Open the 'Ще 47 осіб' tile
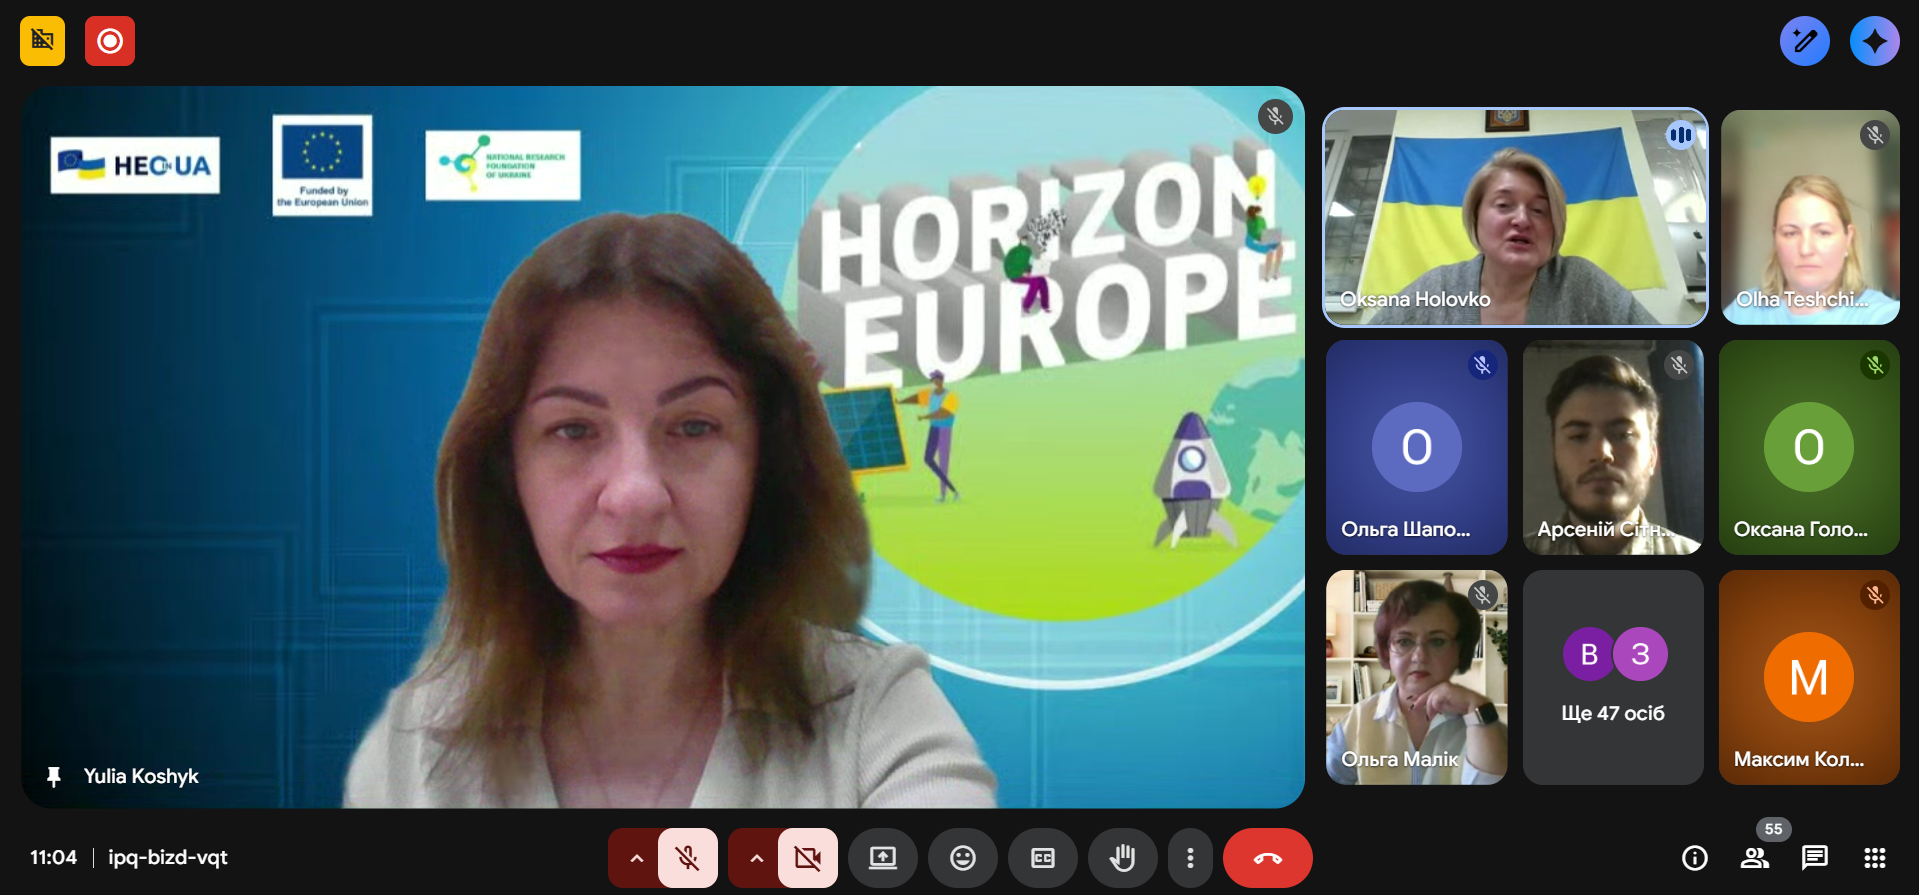This screenshot has width=1919, height=895. click(1612, 677)
